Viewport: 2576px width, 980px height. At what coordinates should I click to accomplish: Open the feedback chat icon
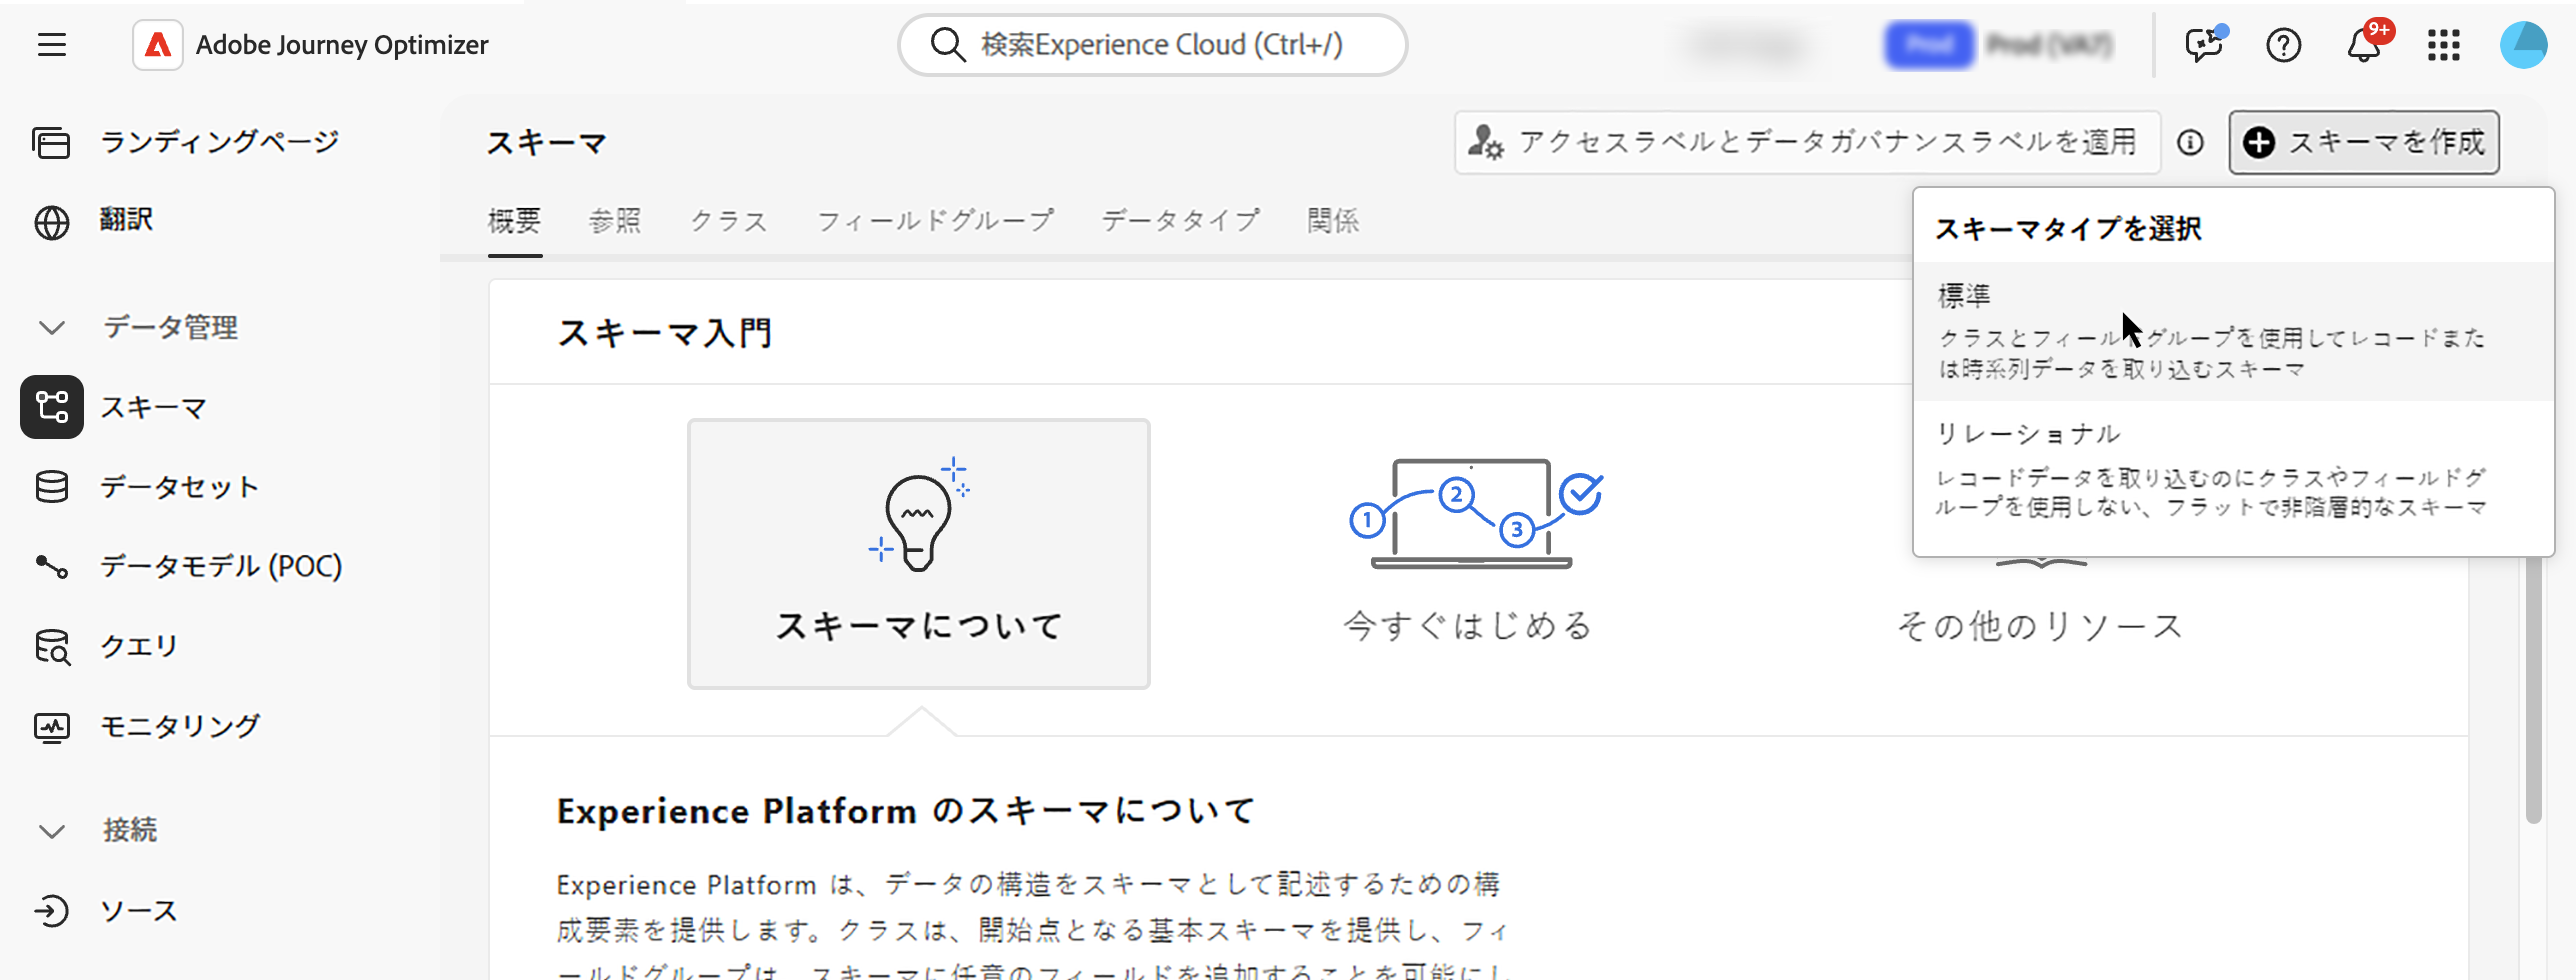click(x=2204, y=45)
